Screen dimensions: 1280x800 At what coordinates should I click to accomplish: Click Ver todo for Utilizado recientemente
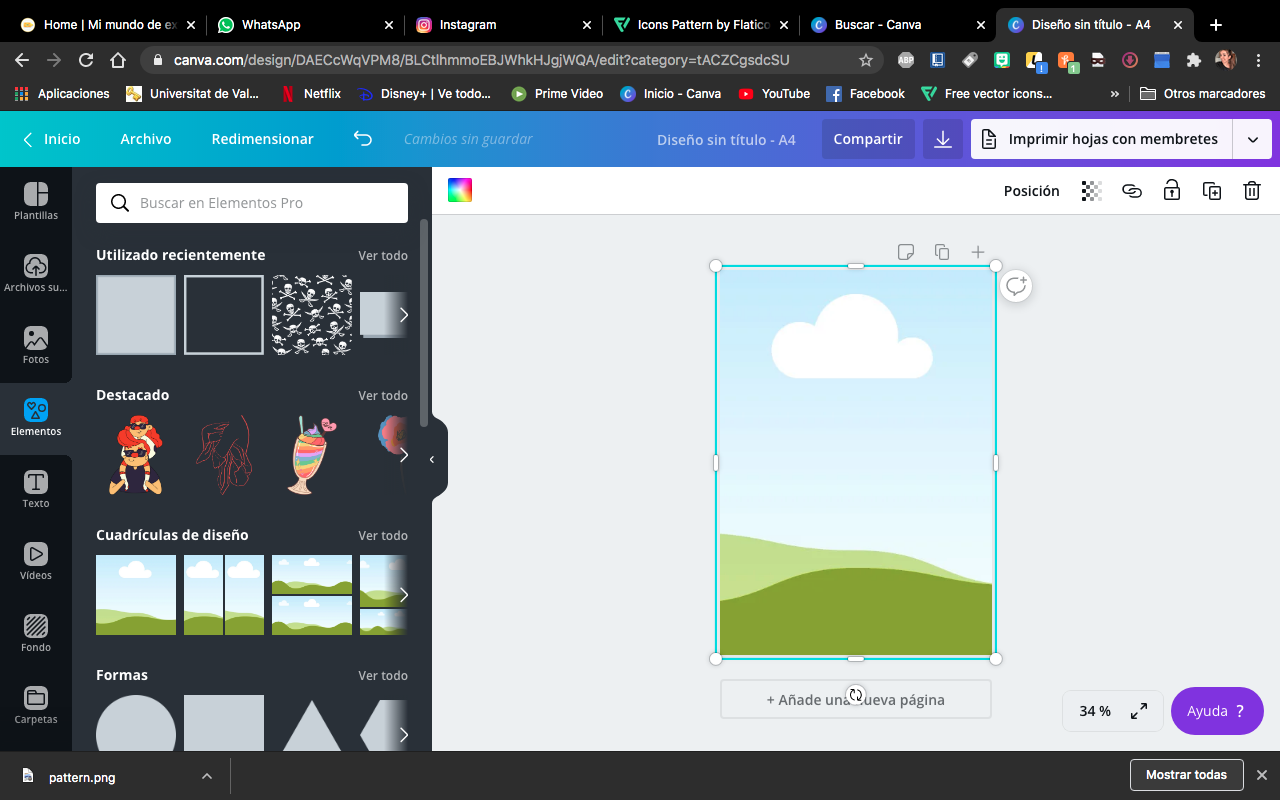coord(383,256)
